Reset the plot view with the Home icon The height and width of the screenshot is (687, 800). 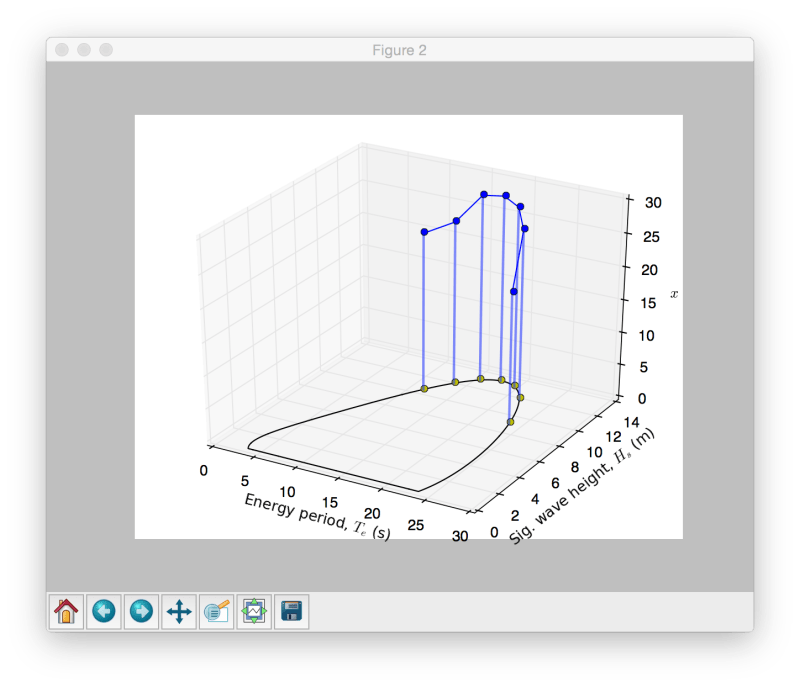(66, 610)
